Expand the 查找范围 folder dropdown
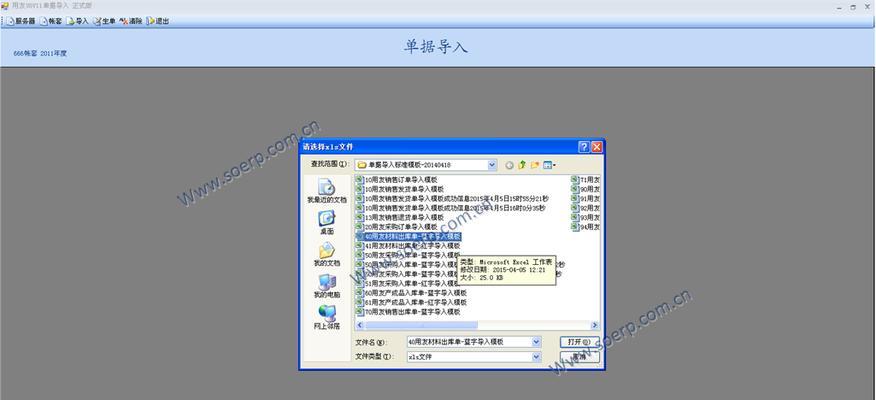Viewport: 876px width, 400px height. (492, 165)
